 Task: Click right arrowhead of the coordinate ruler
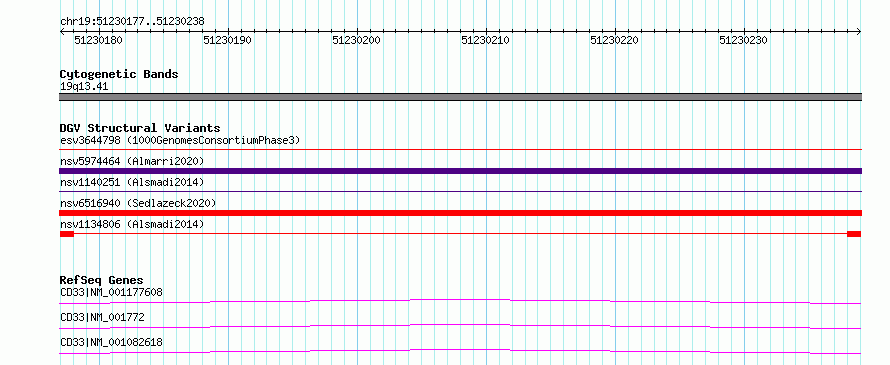[859, 31]
